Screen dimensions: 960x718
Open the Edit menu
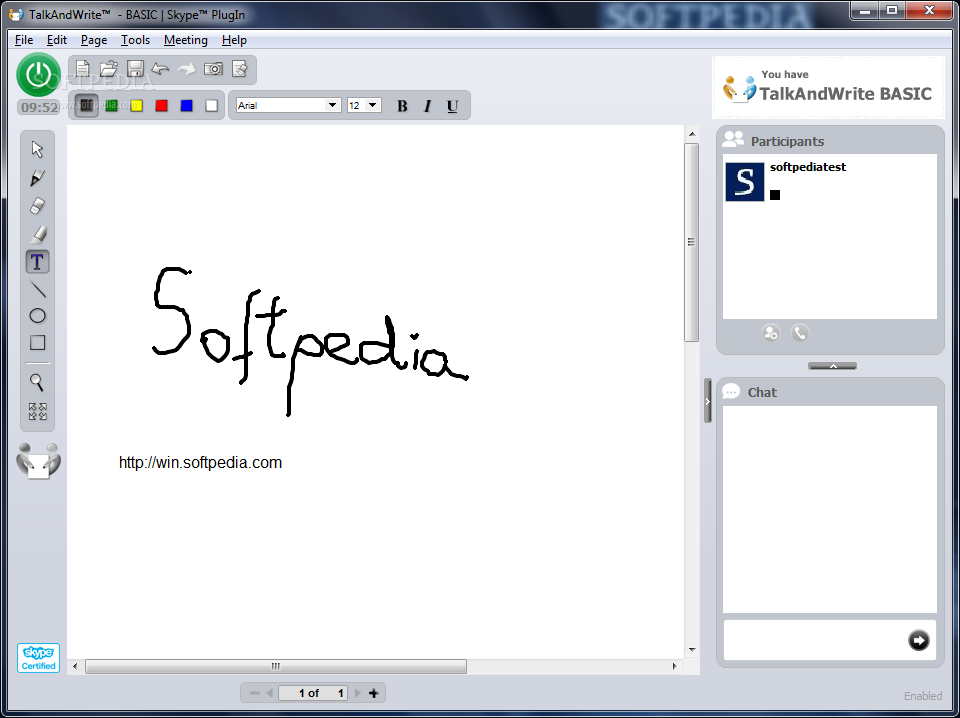tap(57, 40)
